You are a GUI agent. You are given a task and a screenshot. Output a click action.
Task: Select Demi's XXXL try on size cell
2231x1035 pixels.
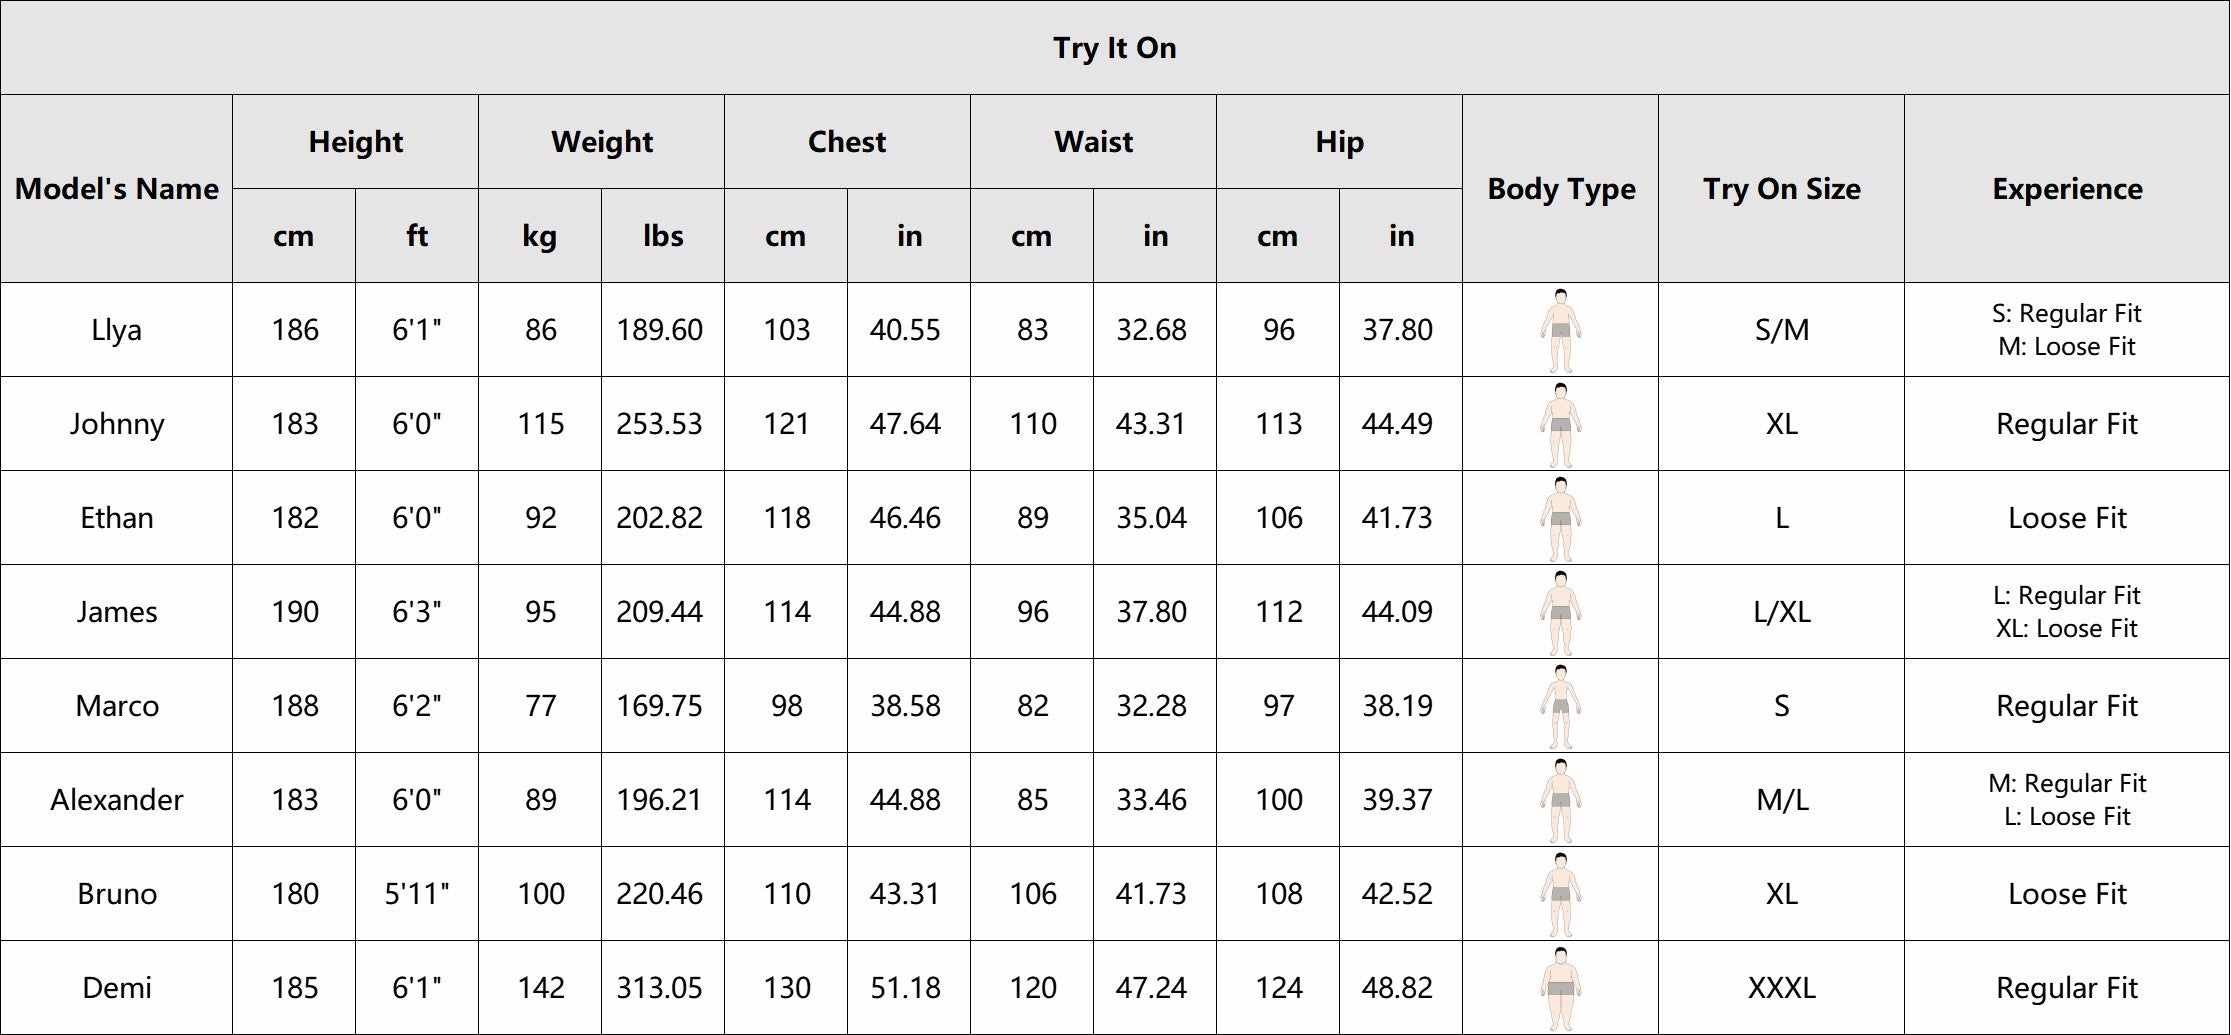pos(1782,988)
